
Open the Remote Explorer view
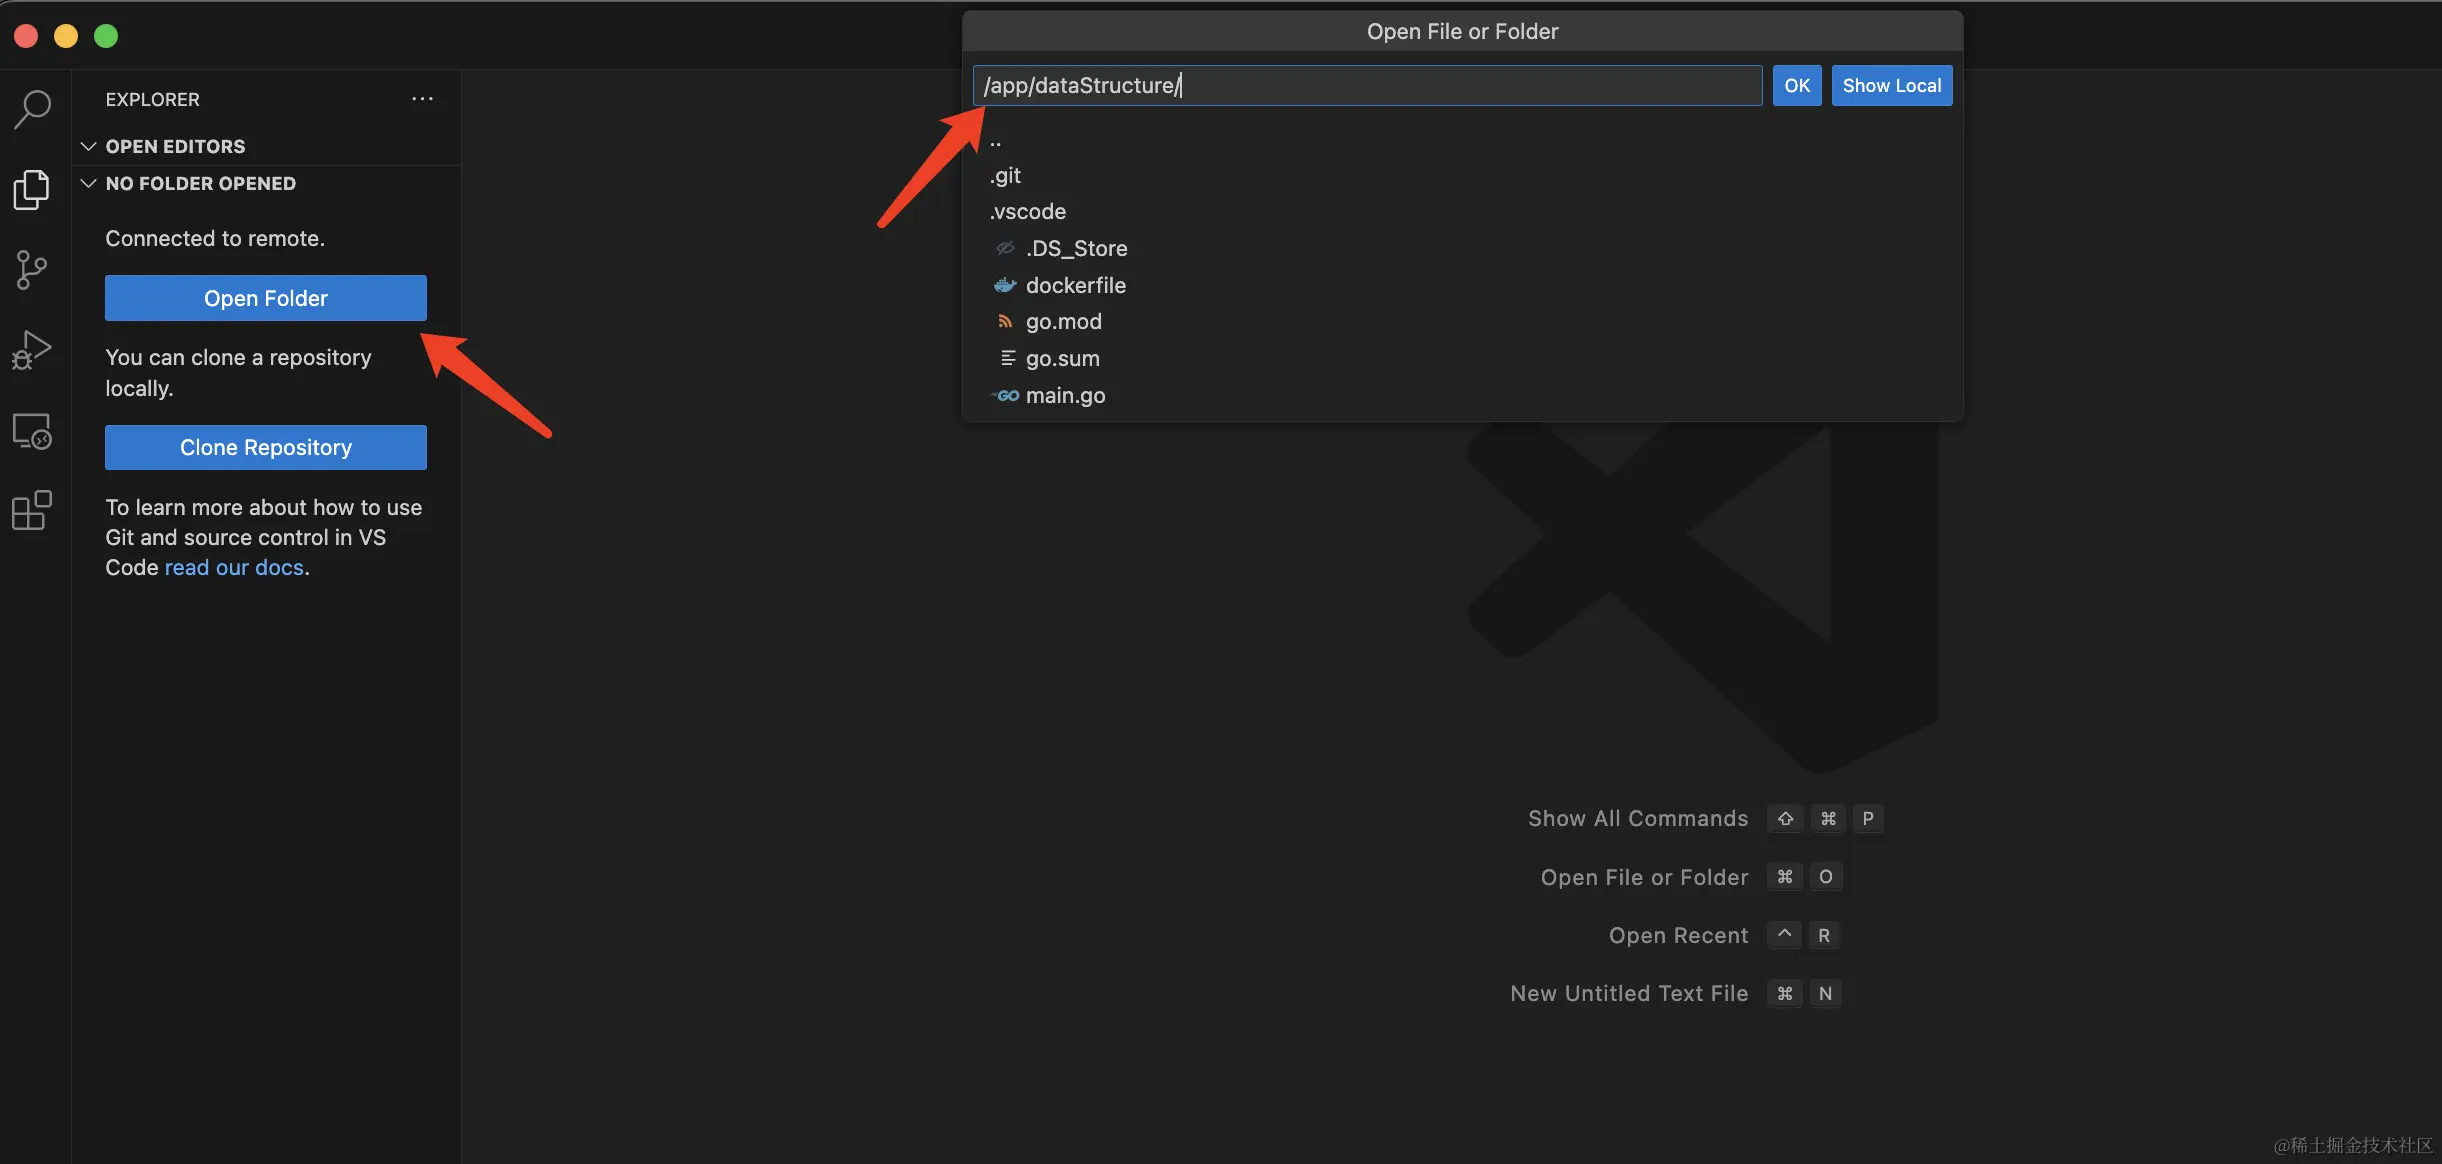(x=32, y=431)
